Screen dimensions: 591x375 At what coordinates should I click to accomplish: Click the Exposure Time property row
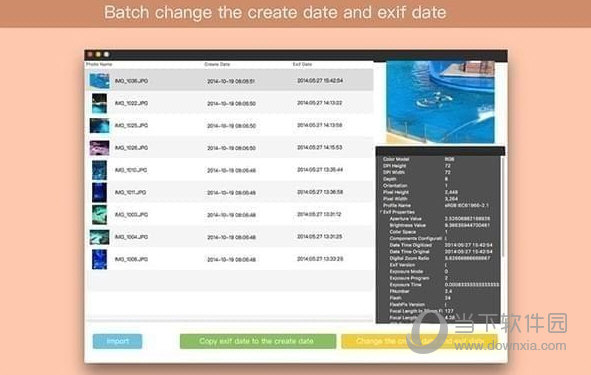(440, 285)
